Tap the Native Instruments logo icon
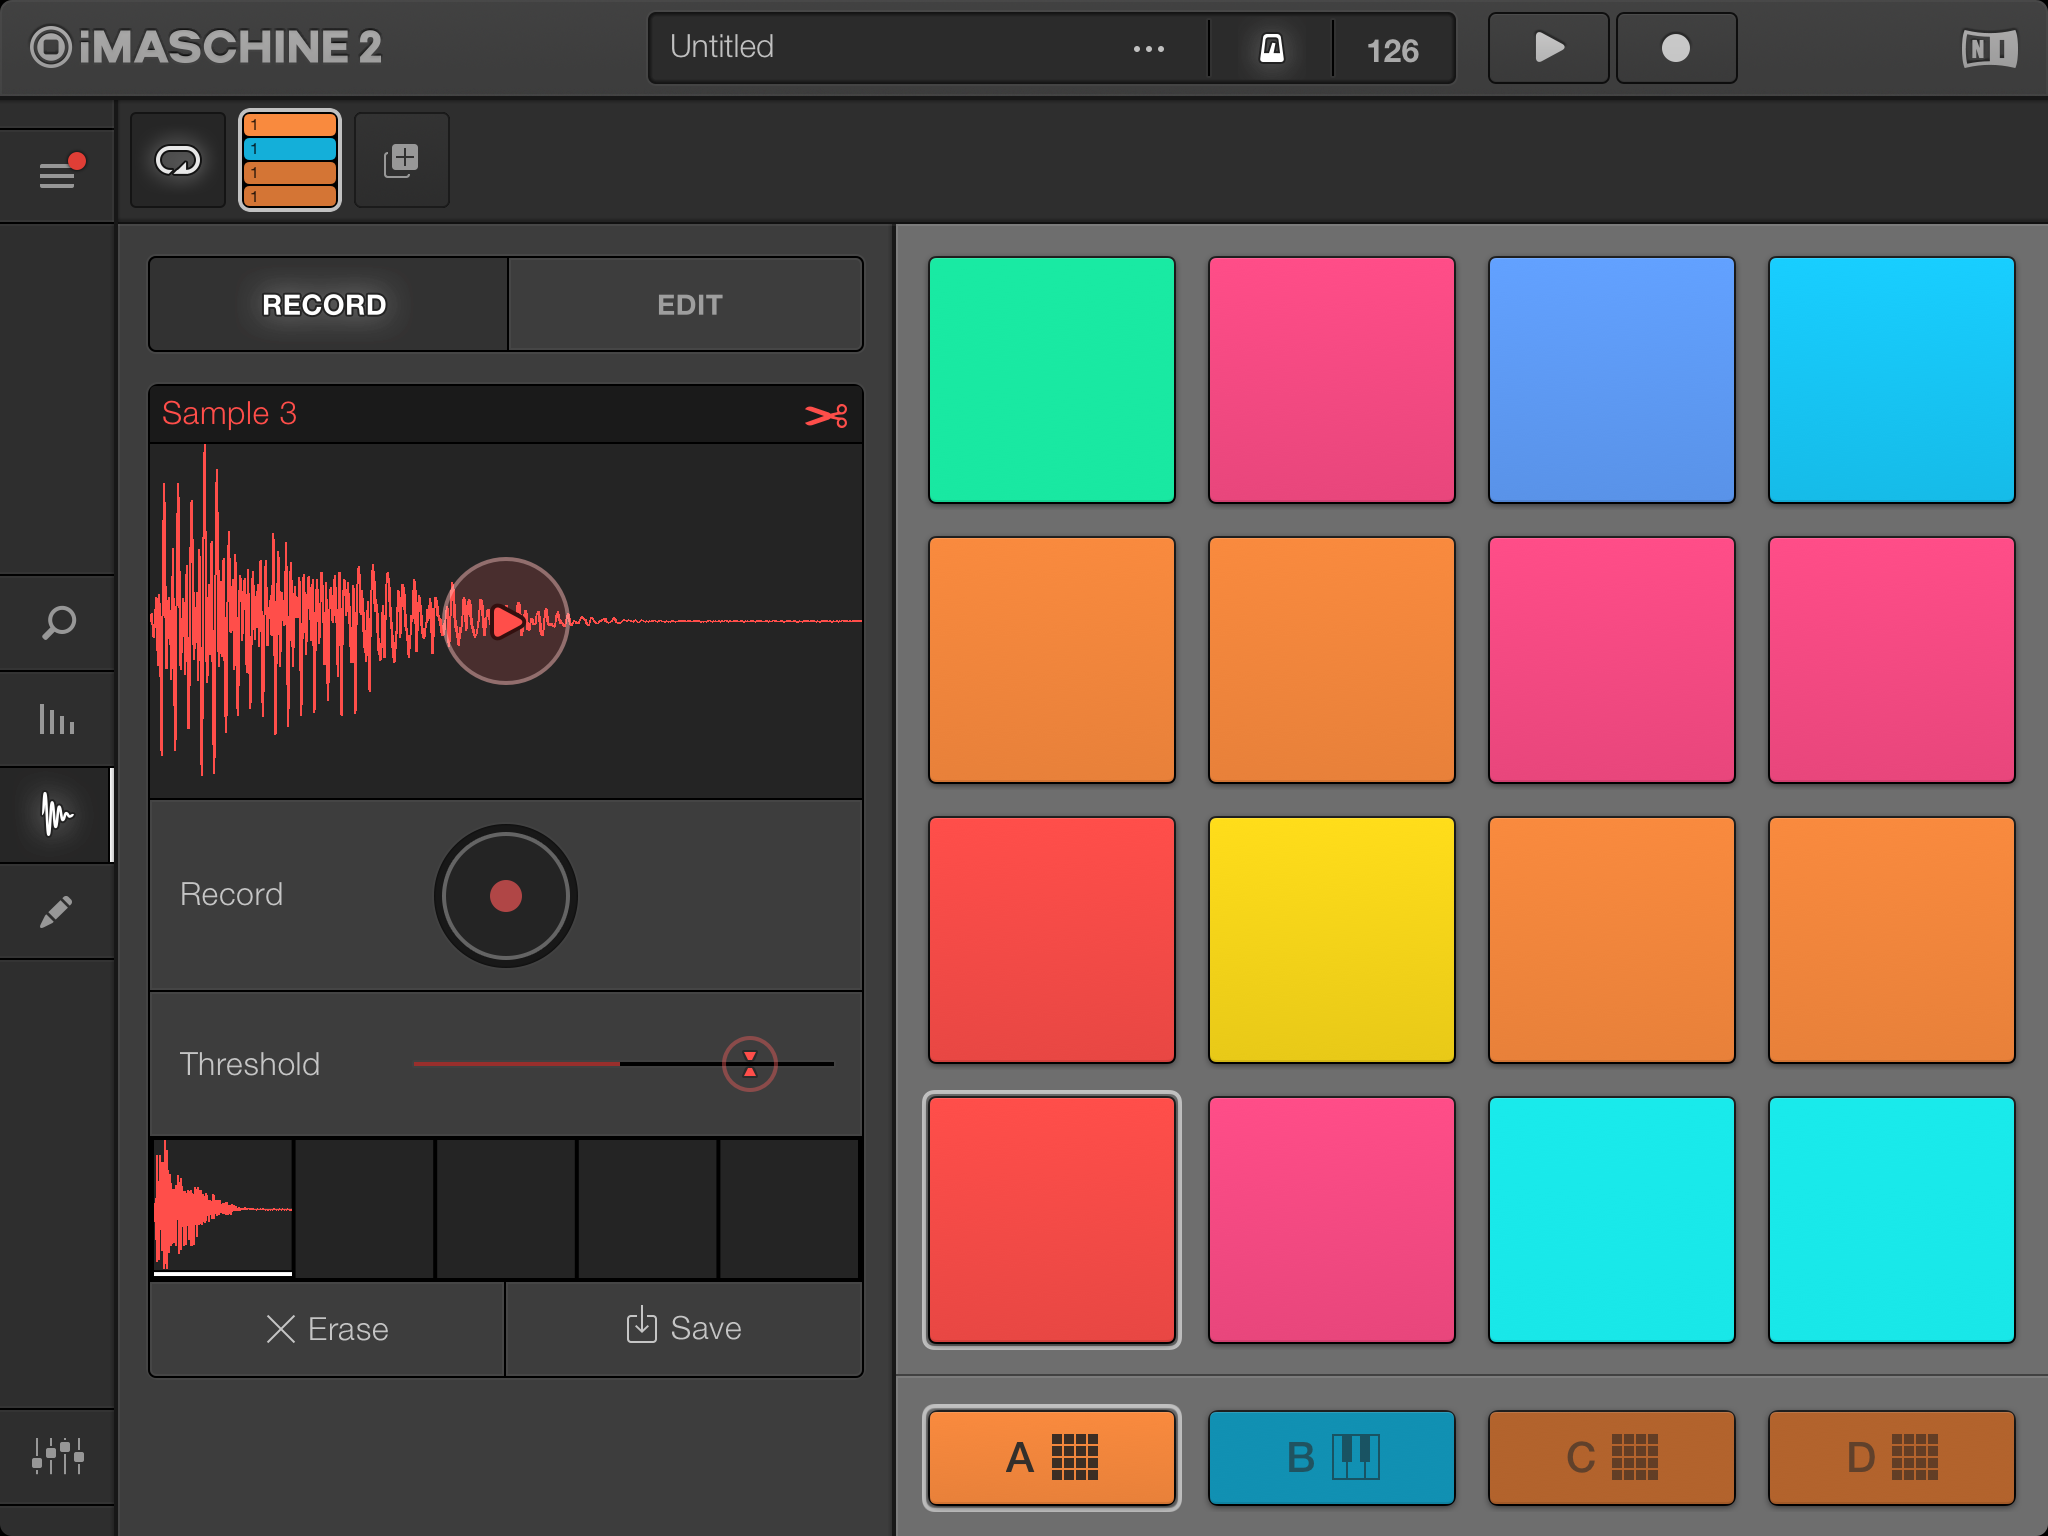Screen dimensions: 2048x1536 [x=1989, y=48]
